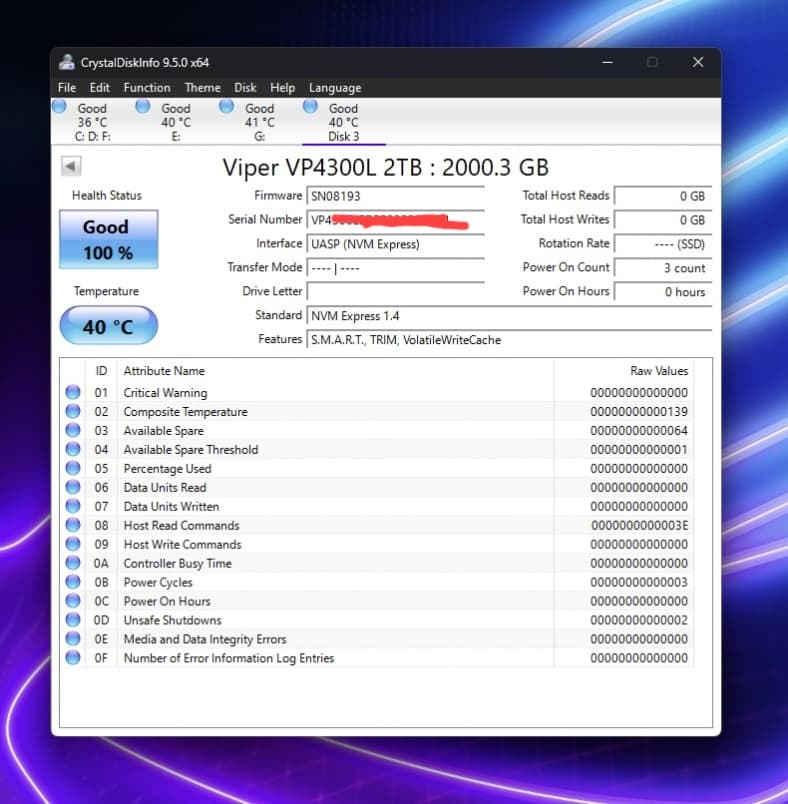Click the 40 °C temperature button
The image size is (788, 804).
107,326
